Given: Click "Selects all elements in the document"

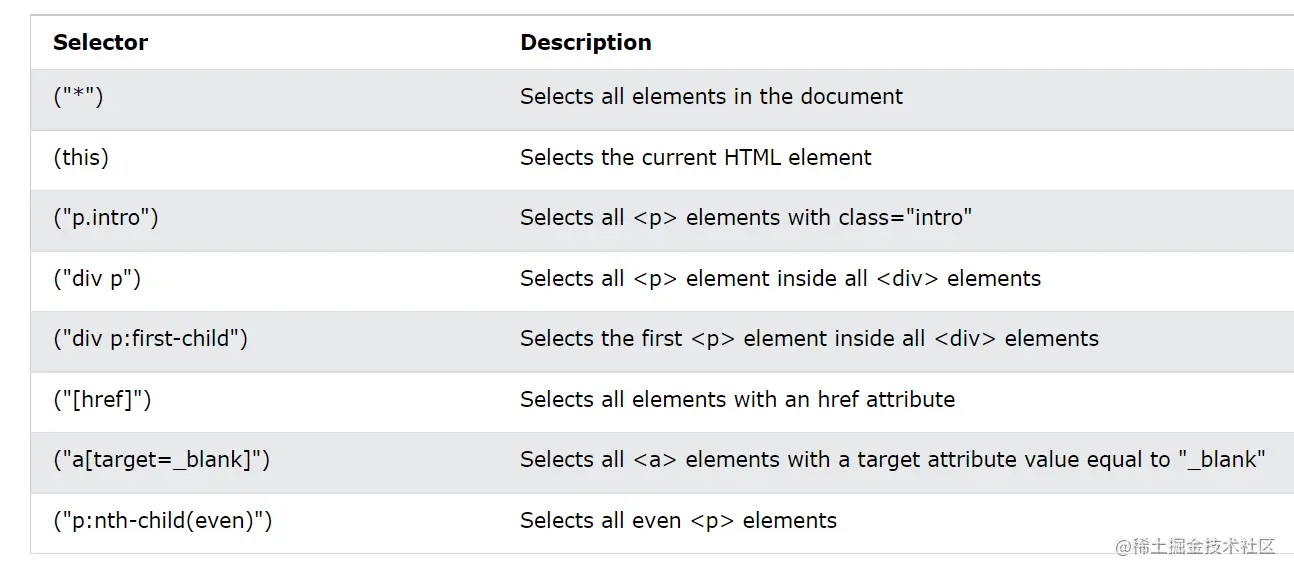Looking at the screenshot, I should tap(711, 97).
